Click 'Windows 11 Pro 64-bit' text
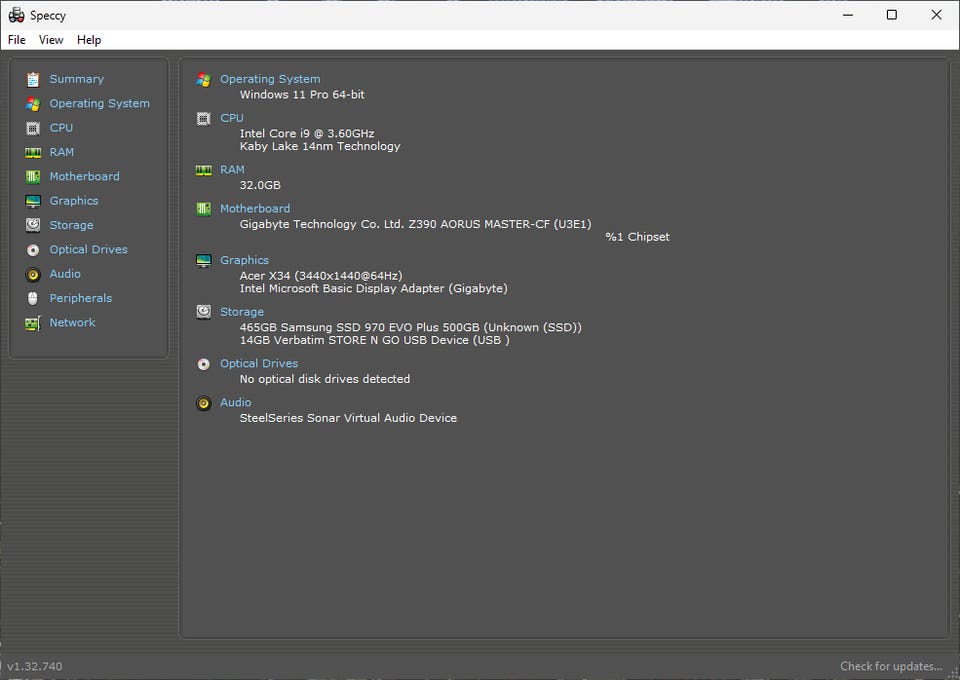 [302, 95]
